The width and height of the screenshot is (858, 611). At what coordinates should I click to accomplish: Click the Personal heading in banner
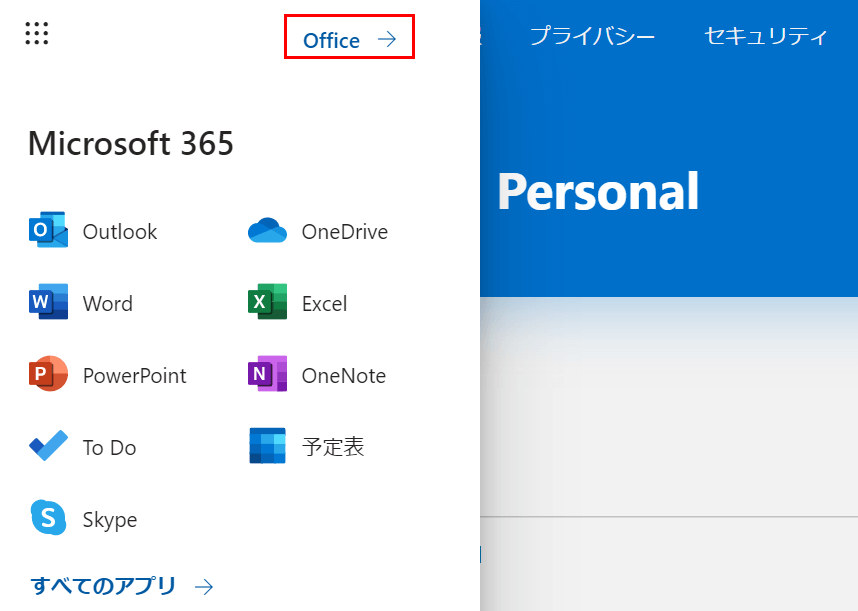[x=598, y=191]
